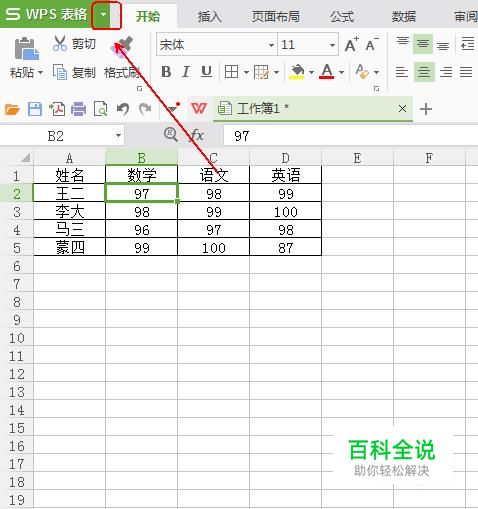Redo action arrow
This screenshot has height=509, width=478.
(x=145, y=109)
